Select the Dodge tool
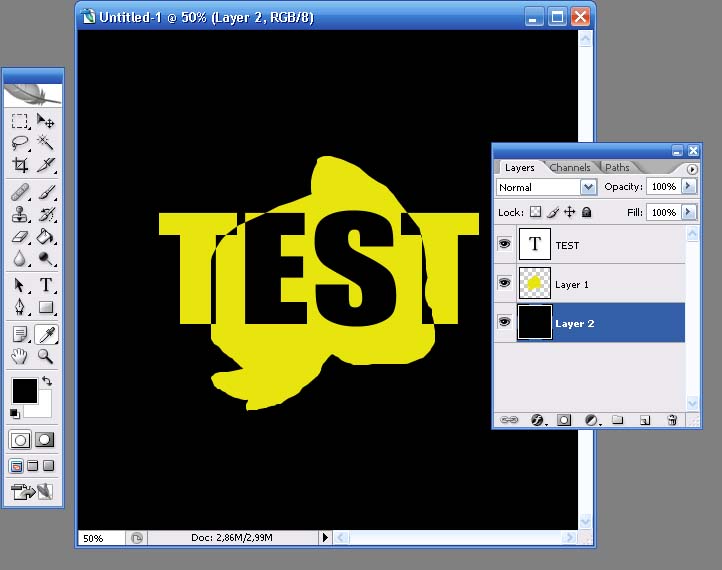 (x=46, y=258)
